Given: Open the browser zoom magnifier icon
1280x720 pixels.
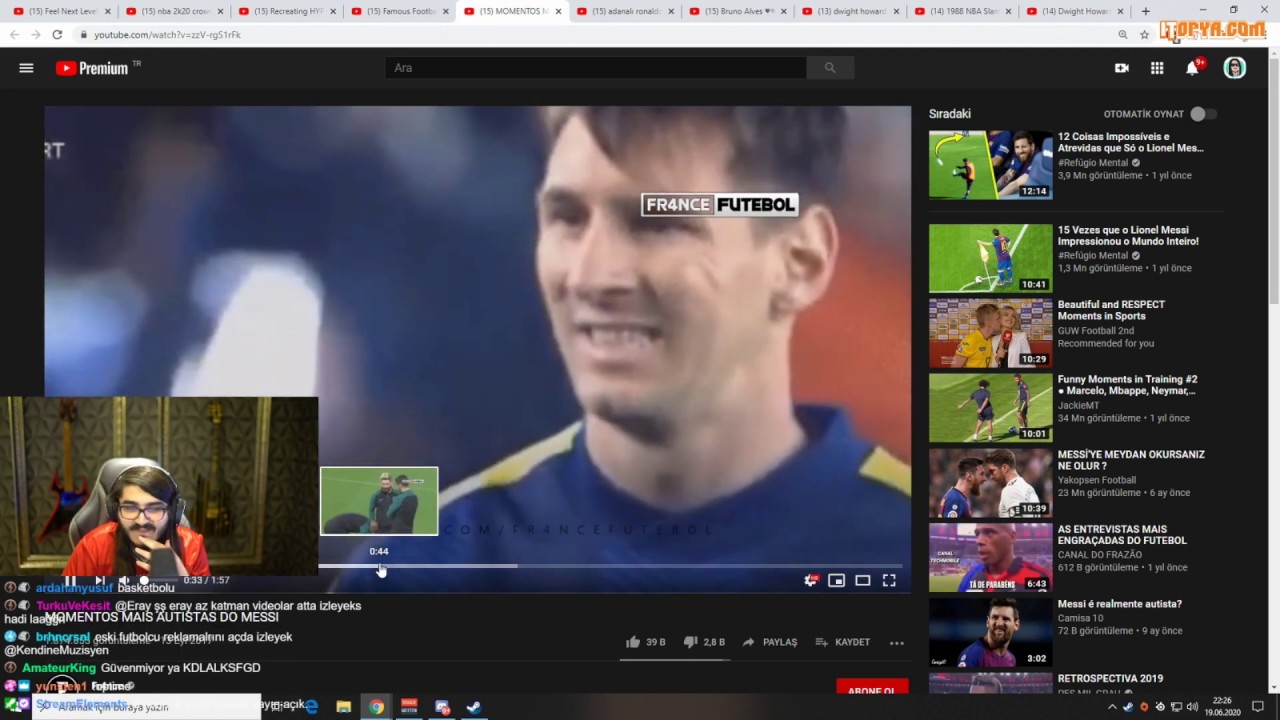Looking at the screenshot, I should click(x=1123, y=34).
